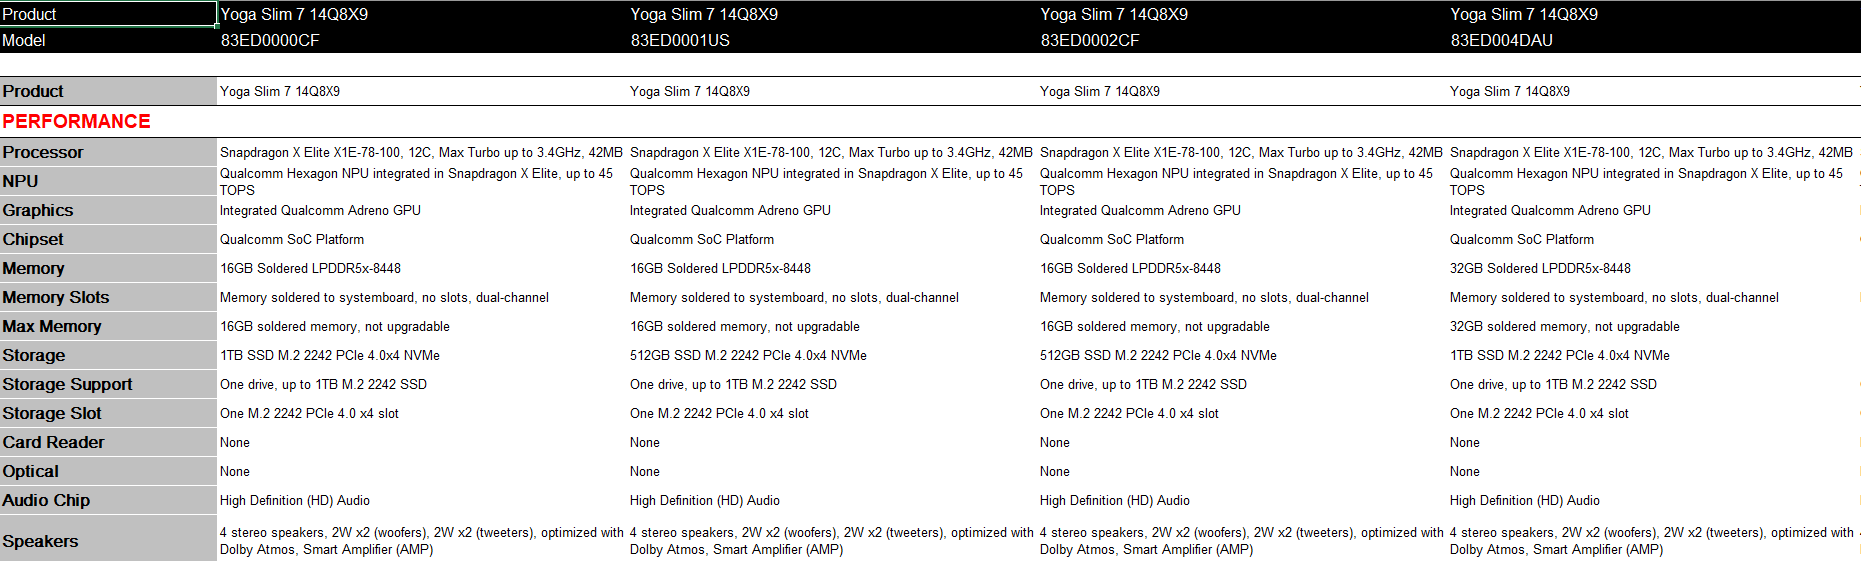The height and width of the screenshot is (561, 1861).
Task: Click the 83ED004DAU model cell
Action: tap(1501, 41)
